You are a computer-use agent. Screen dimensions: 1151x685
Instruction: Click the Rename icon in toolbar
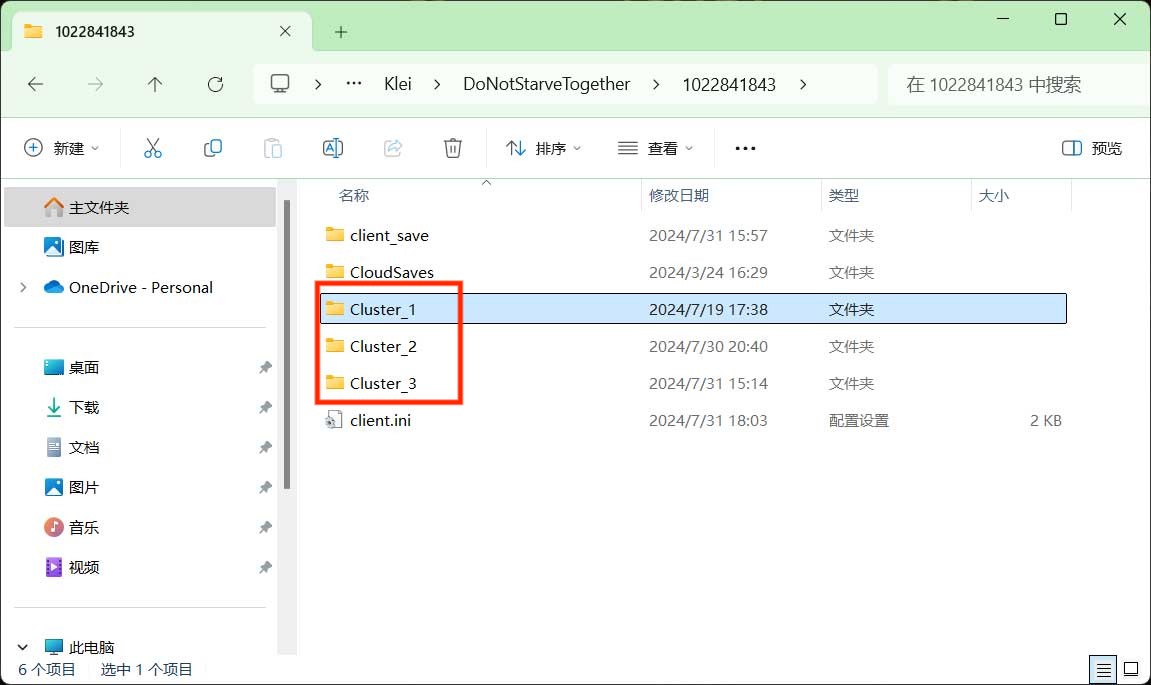point(333,148)
